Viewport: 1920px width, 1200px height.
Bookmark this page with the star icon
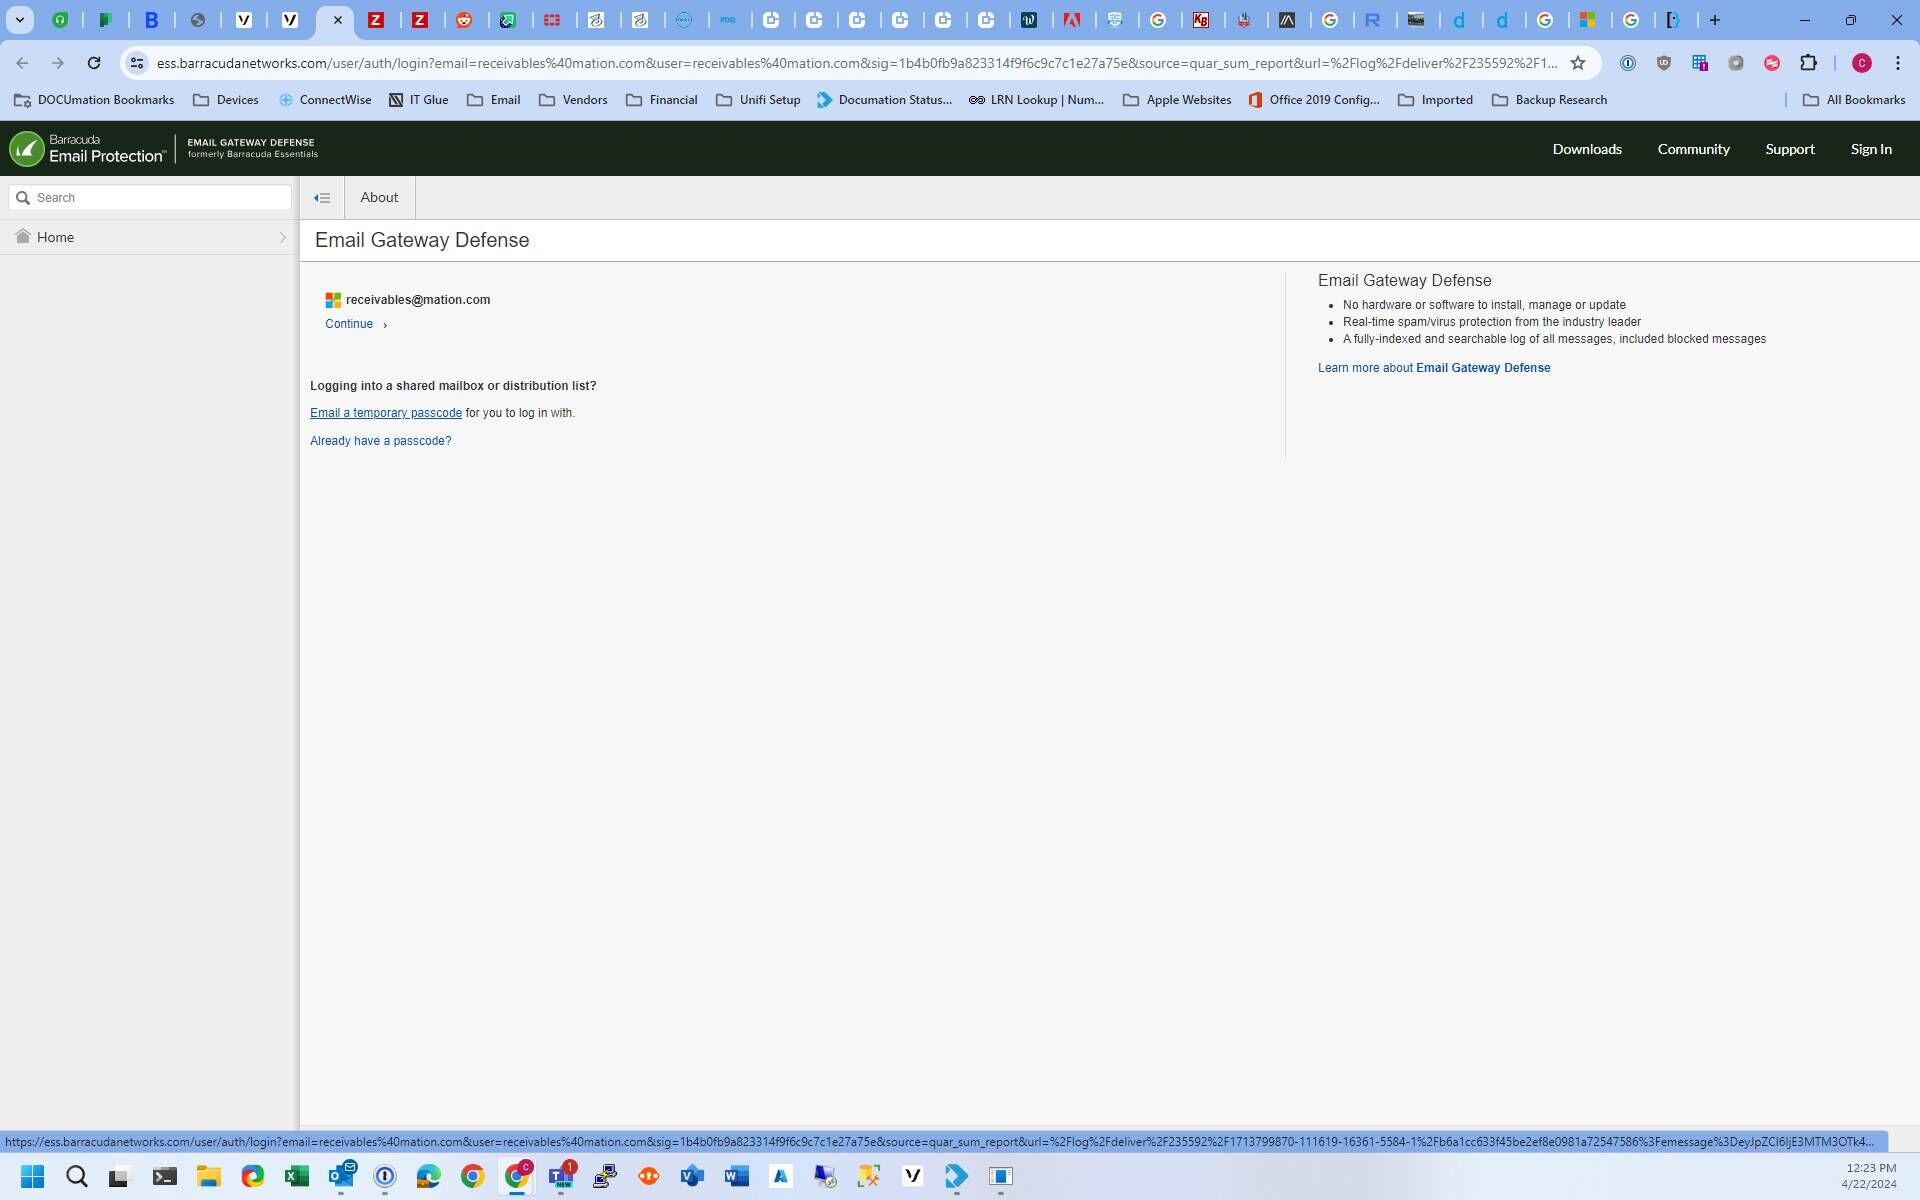(x=1578, y=63)
